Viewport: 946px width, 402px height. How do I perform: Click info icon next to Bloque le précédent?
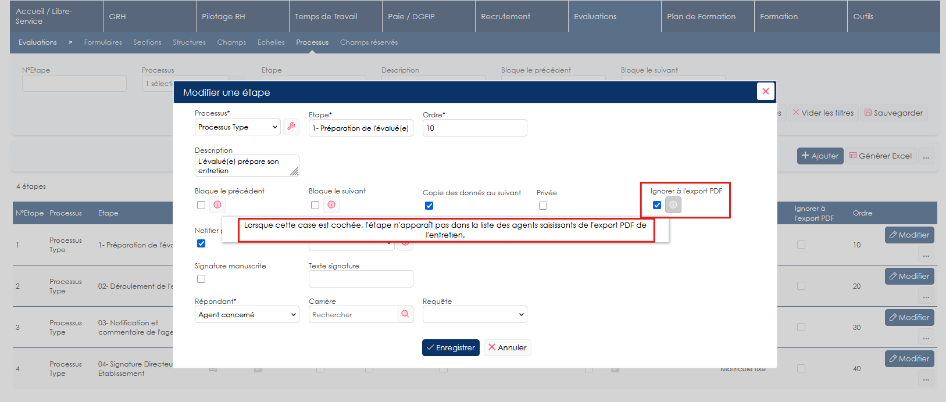click(x=217, y=205)
